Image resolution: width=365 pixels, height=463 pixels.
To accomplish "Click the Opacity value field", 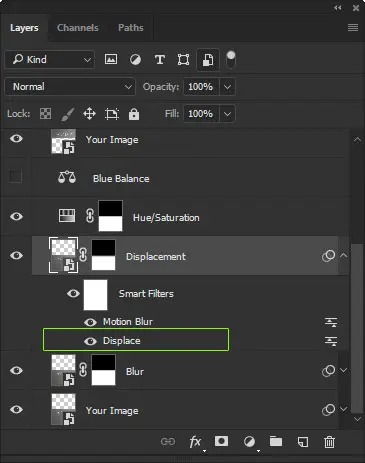I will coord(201,87).
